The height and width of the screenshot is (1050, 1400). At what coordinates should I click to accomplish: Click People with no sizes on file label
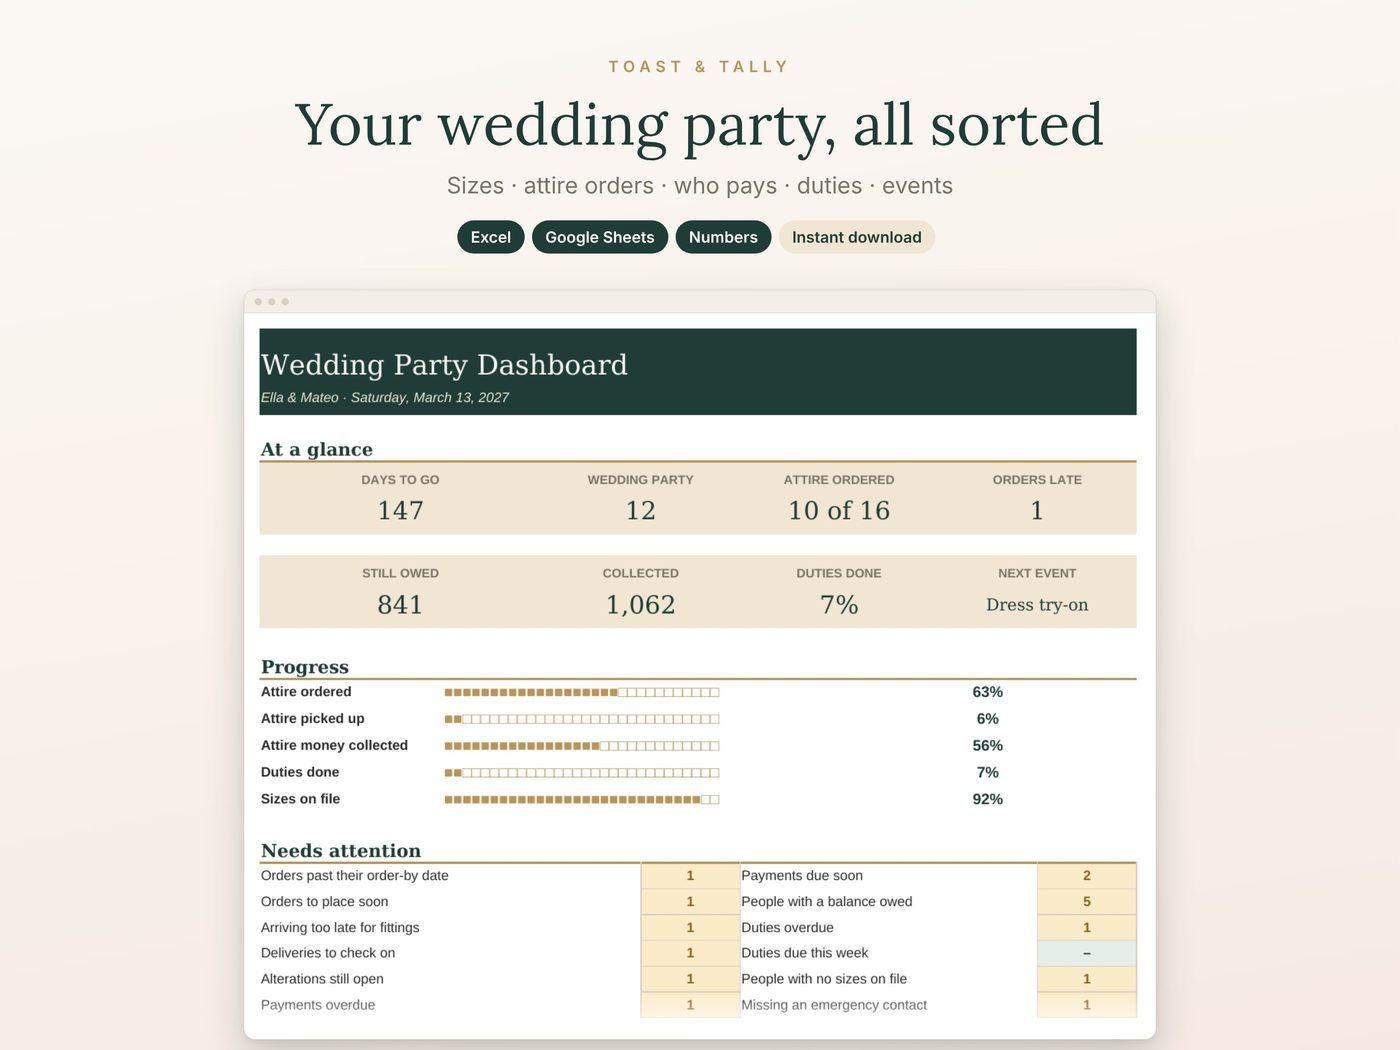click(824, 979)
